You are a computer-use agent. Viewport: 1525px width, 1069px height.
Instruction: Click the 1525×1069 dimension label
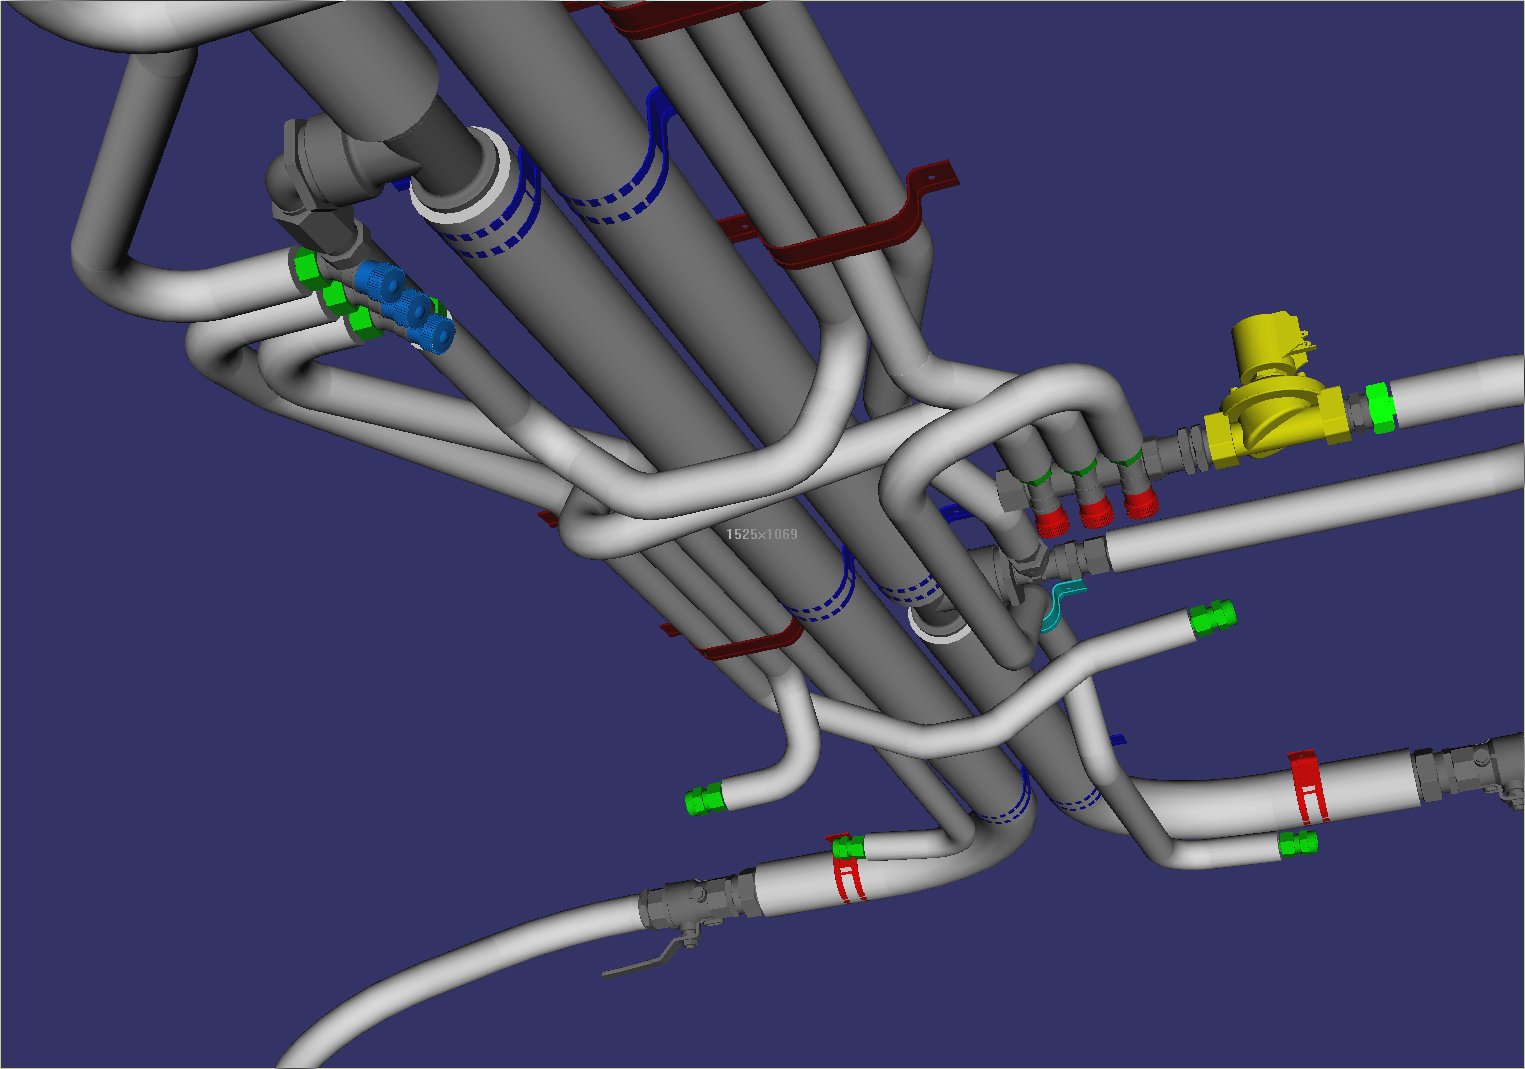(x=762, y=534)
